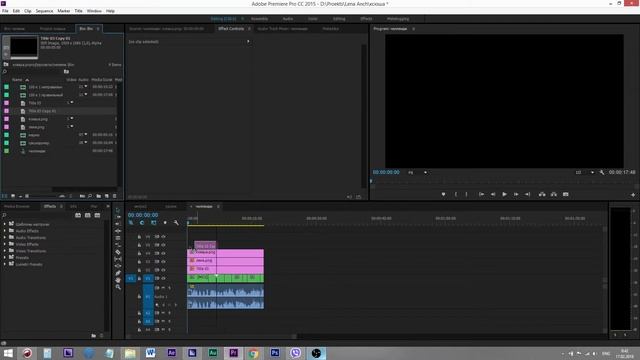This screenshot has width=640, height=360.
Task: Open playback resolution dropdown in Program monitor
Action: click(x=584, y=173)
